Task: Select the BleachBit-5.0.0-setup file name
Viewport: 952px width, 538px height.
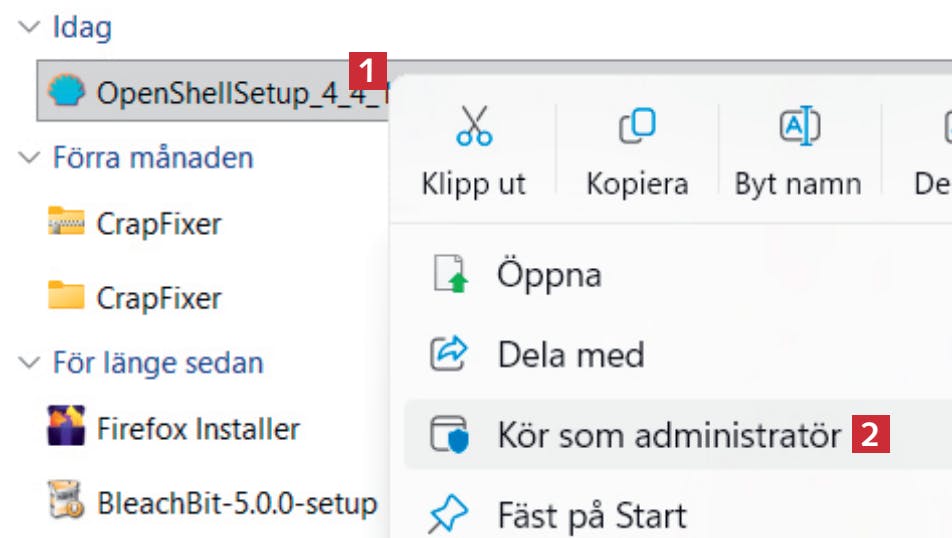Action: [x=237, y=502]
